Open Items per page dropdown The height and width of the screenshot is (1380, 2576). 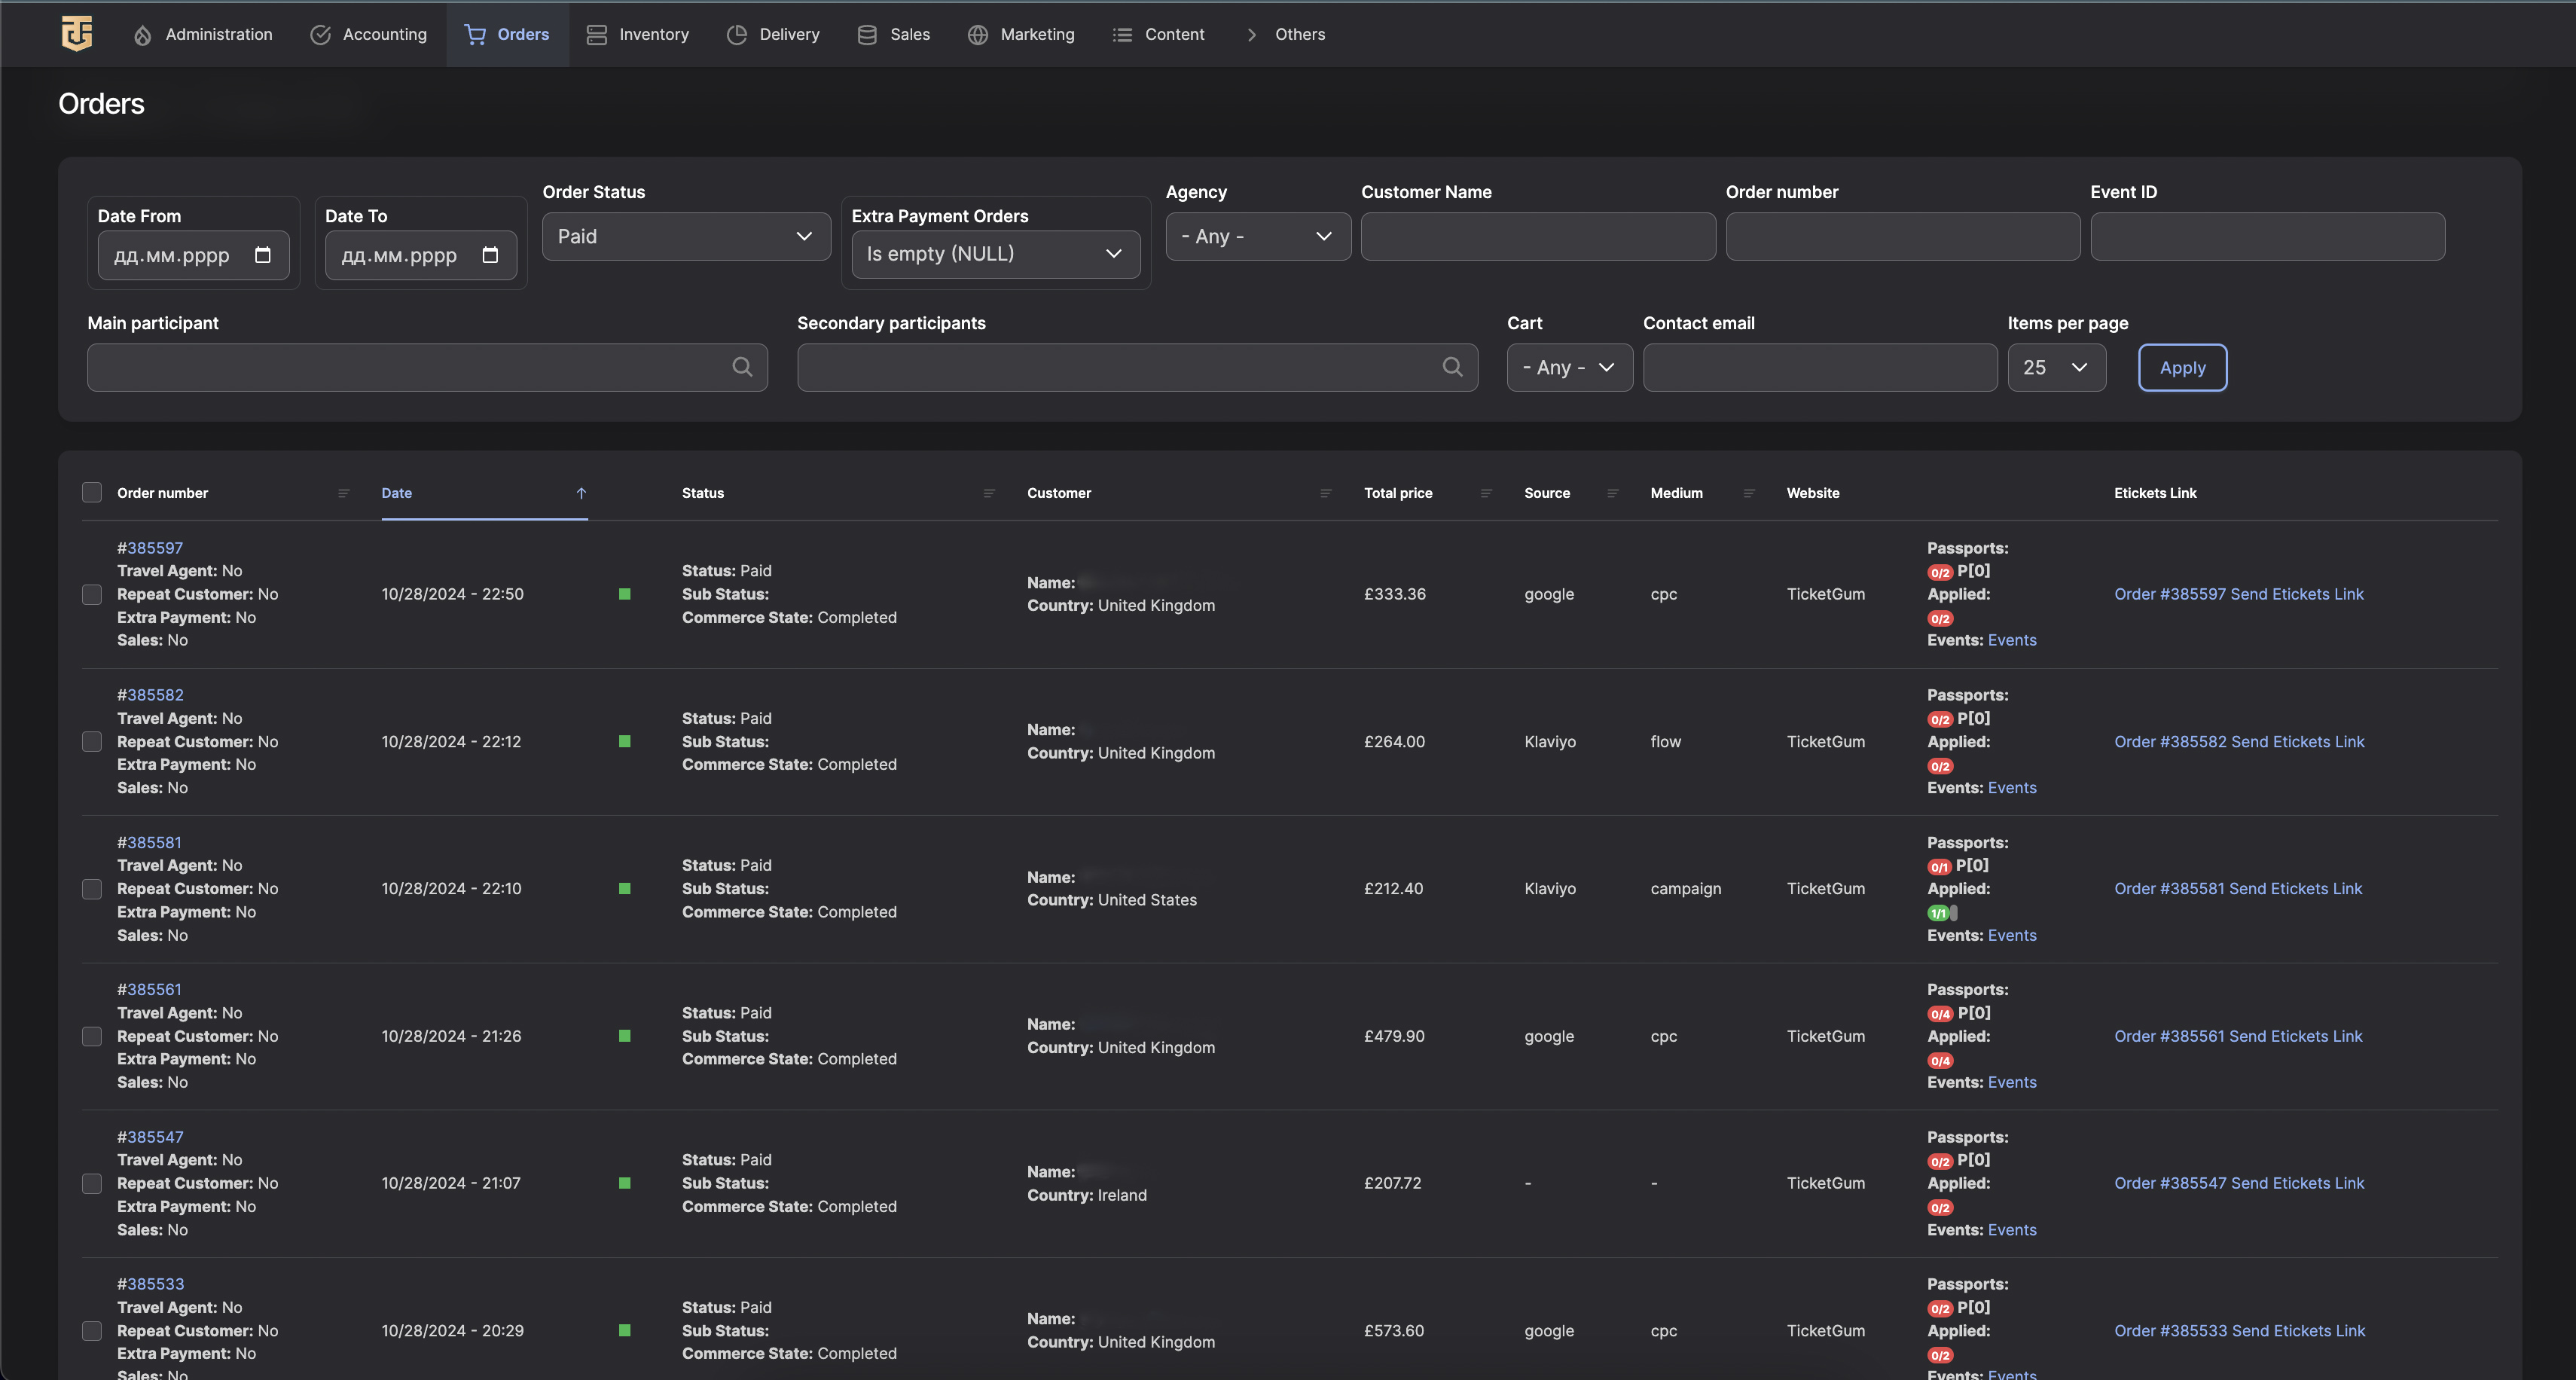2056,367
